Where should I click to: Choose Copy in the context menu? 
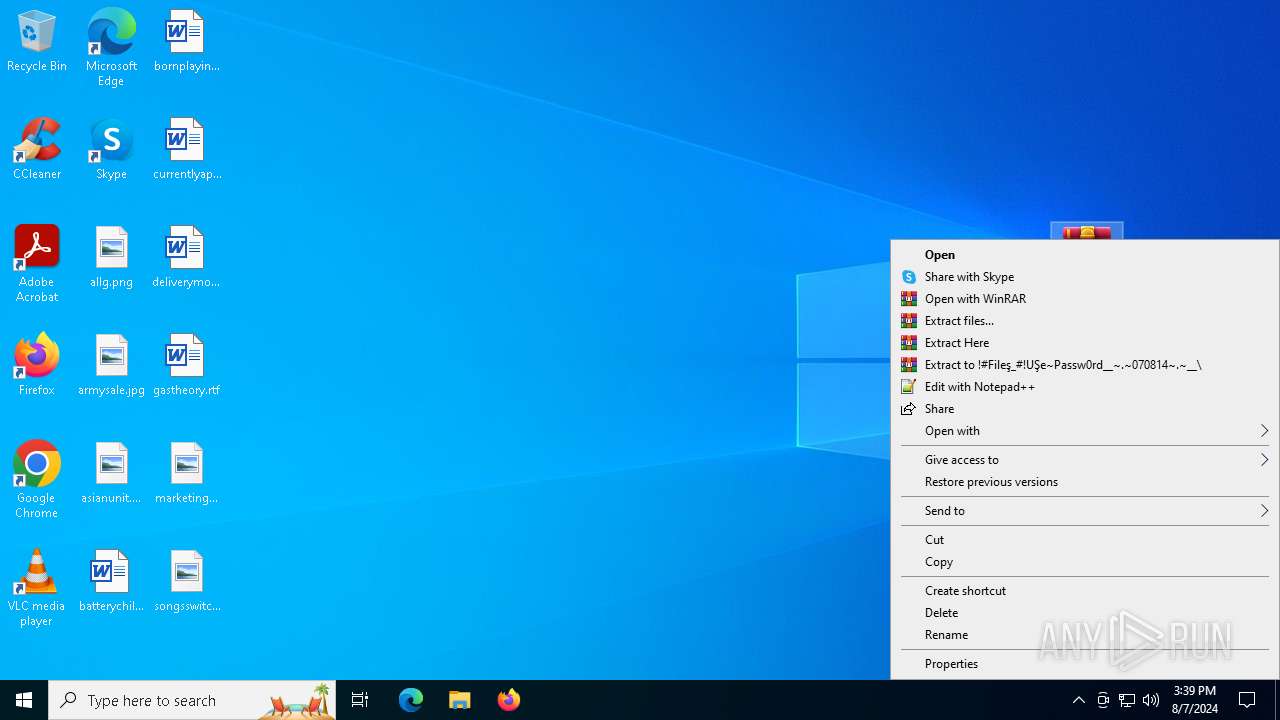(1085, 562)
